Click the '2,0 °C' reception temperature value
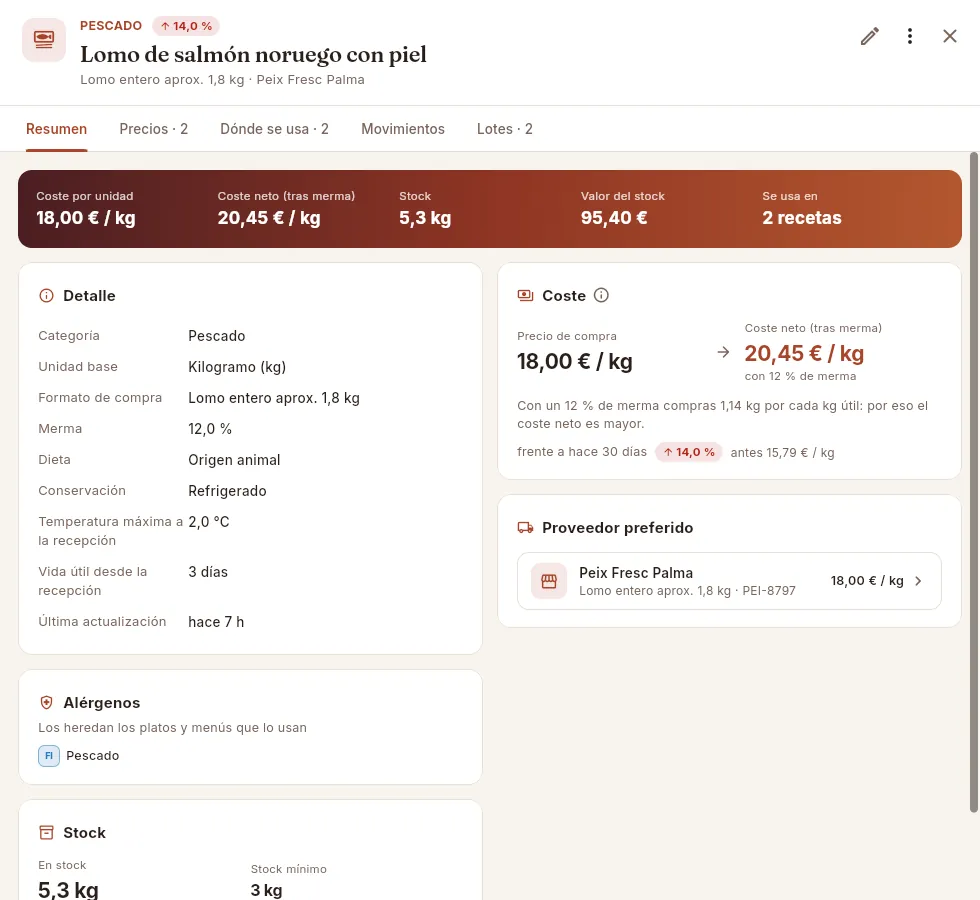 pyautogui.click(x=209, y=522)
